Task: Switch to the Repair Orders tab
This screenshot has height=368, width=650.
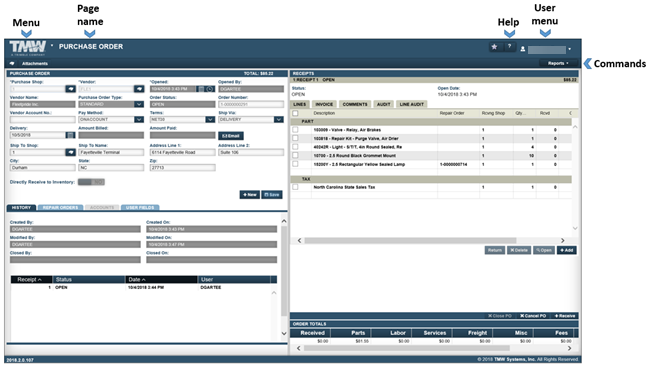Action: pyautogui.click(x=60, y=207)
